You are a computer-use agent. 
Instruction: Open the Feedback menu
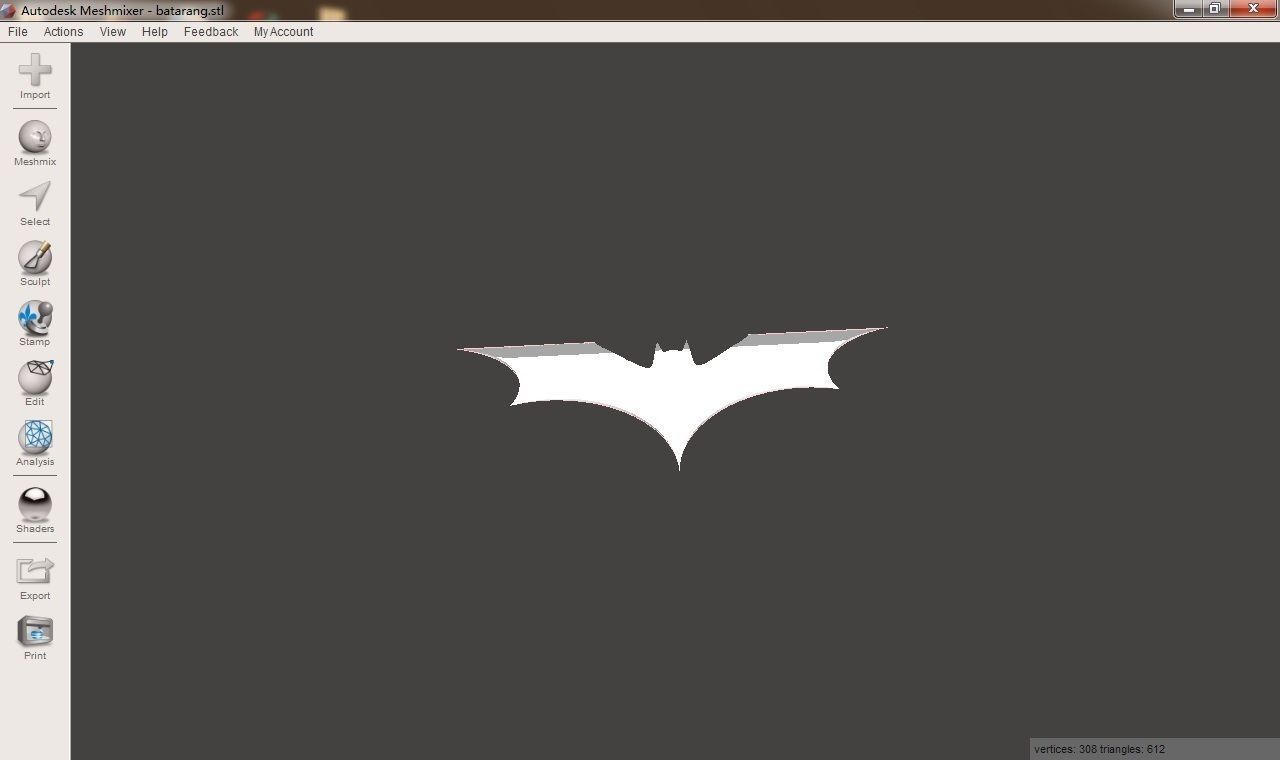coord(211,32)
